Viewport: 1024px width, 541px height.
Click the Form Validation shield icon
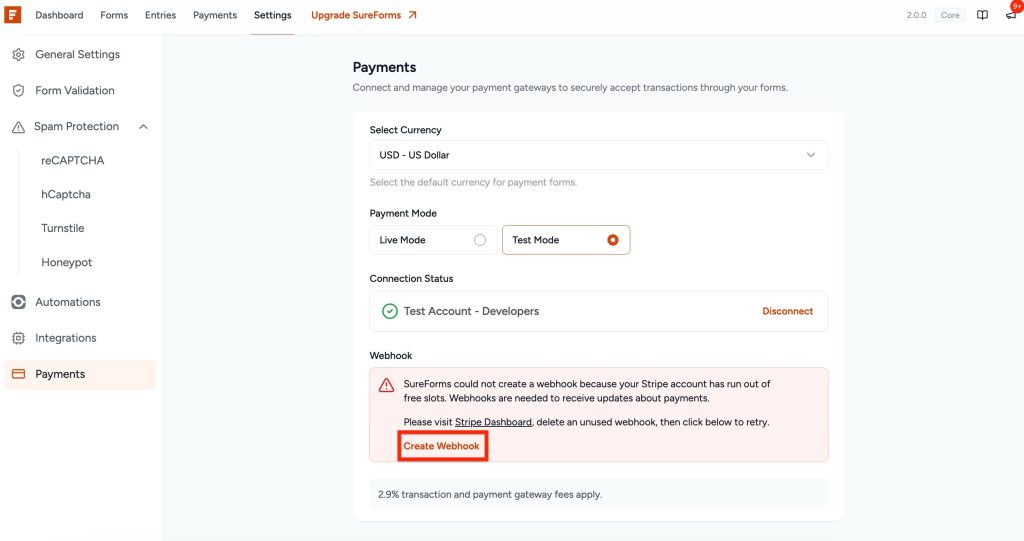click(x=18, y=90)
